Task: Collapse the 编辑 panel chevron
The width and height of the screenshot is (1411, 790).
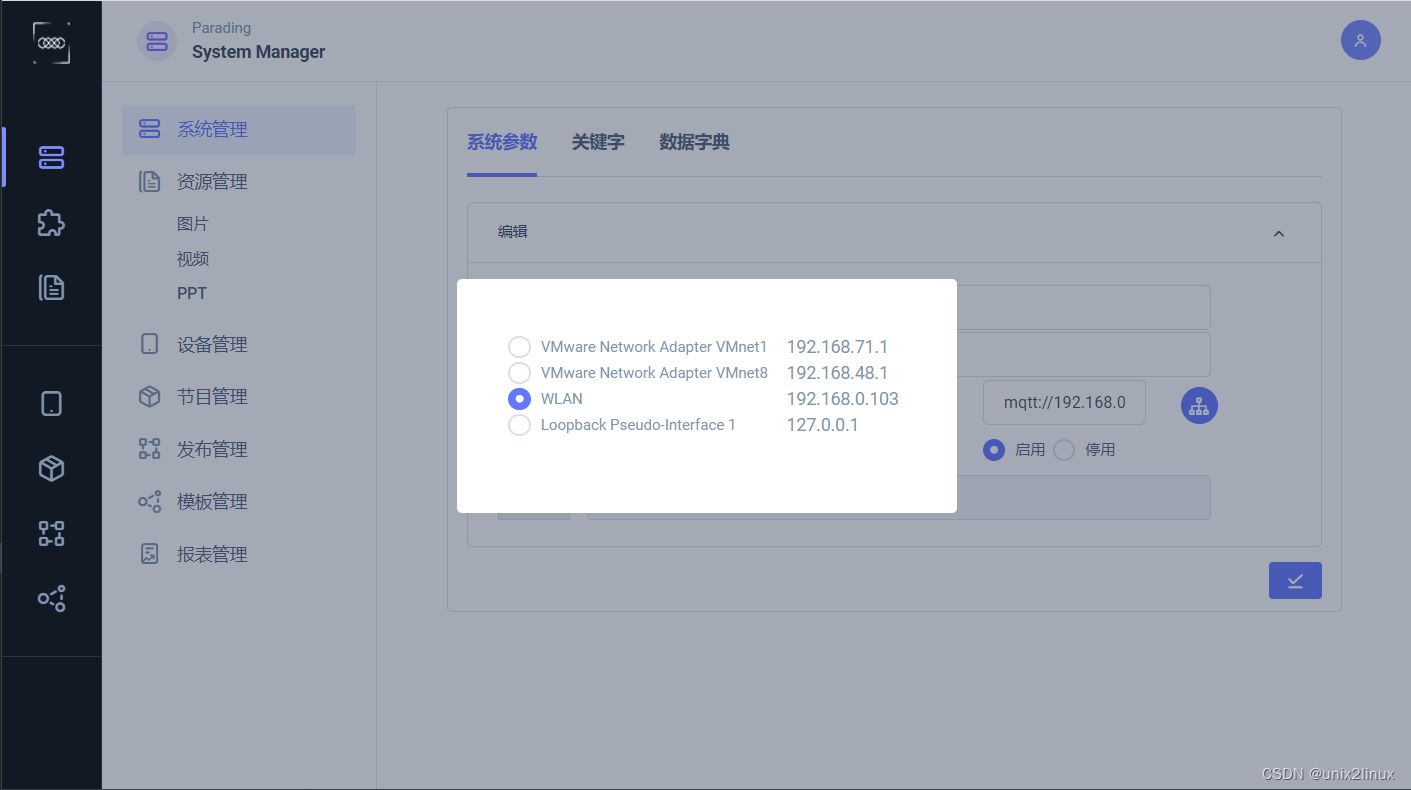Action: (1278, 233)
